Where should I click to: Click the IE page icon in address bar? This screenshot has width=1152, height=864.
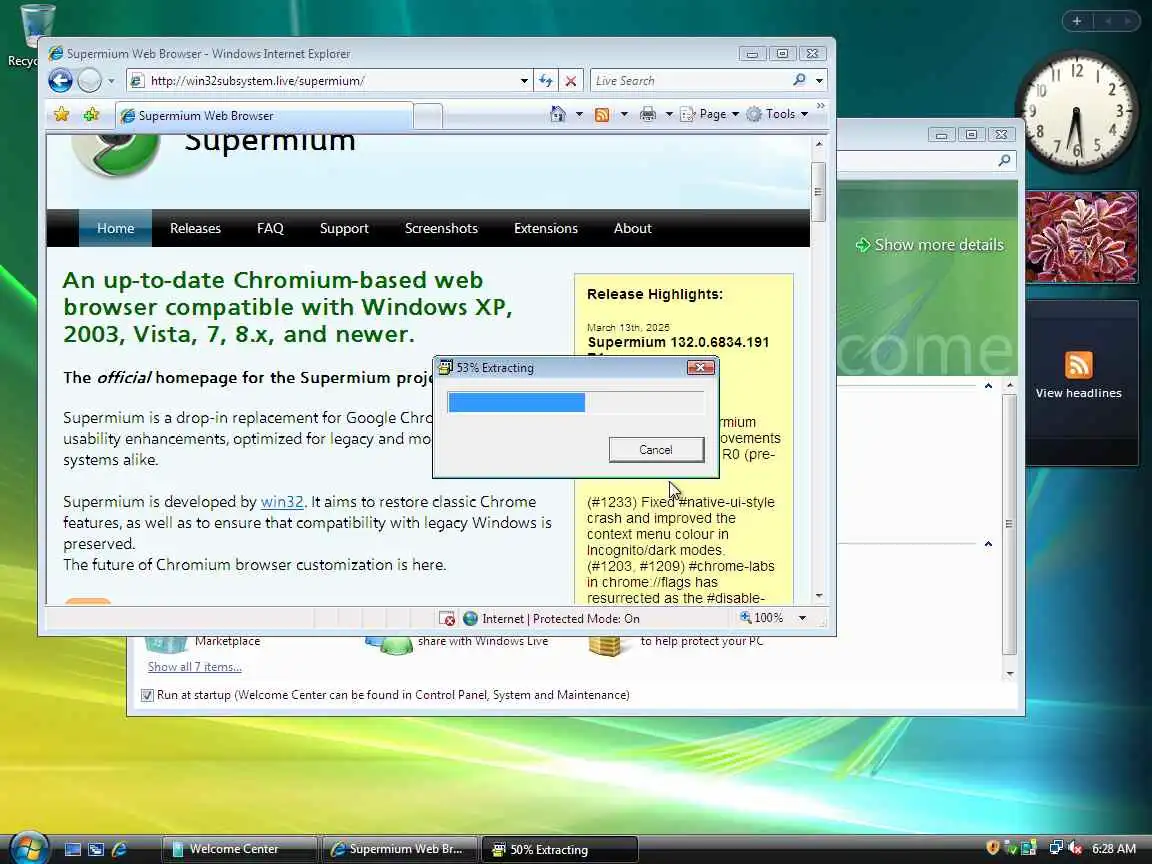(137, 81)
